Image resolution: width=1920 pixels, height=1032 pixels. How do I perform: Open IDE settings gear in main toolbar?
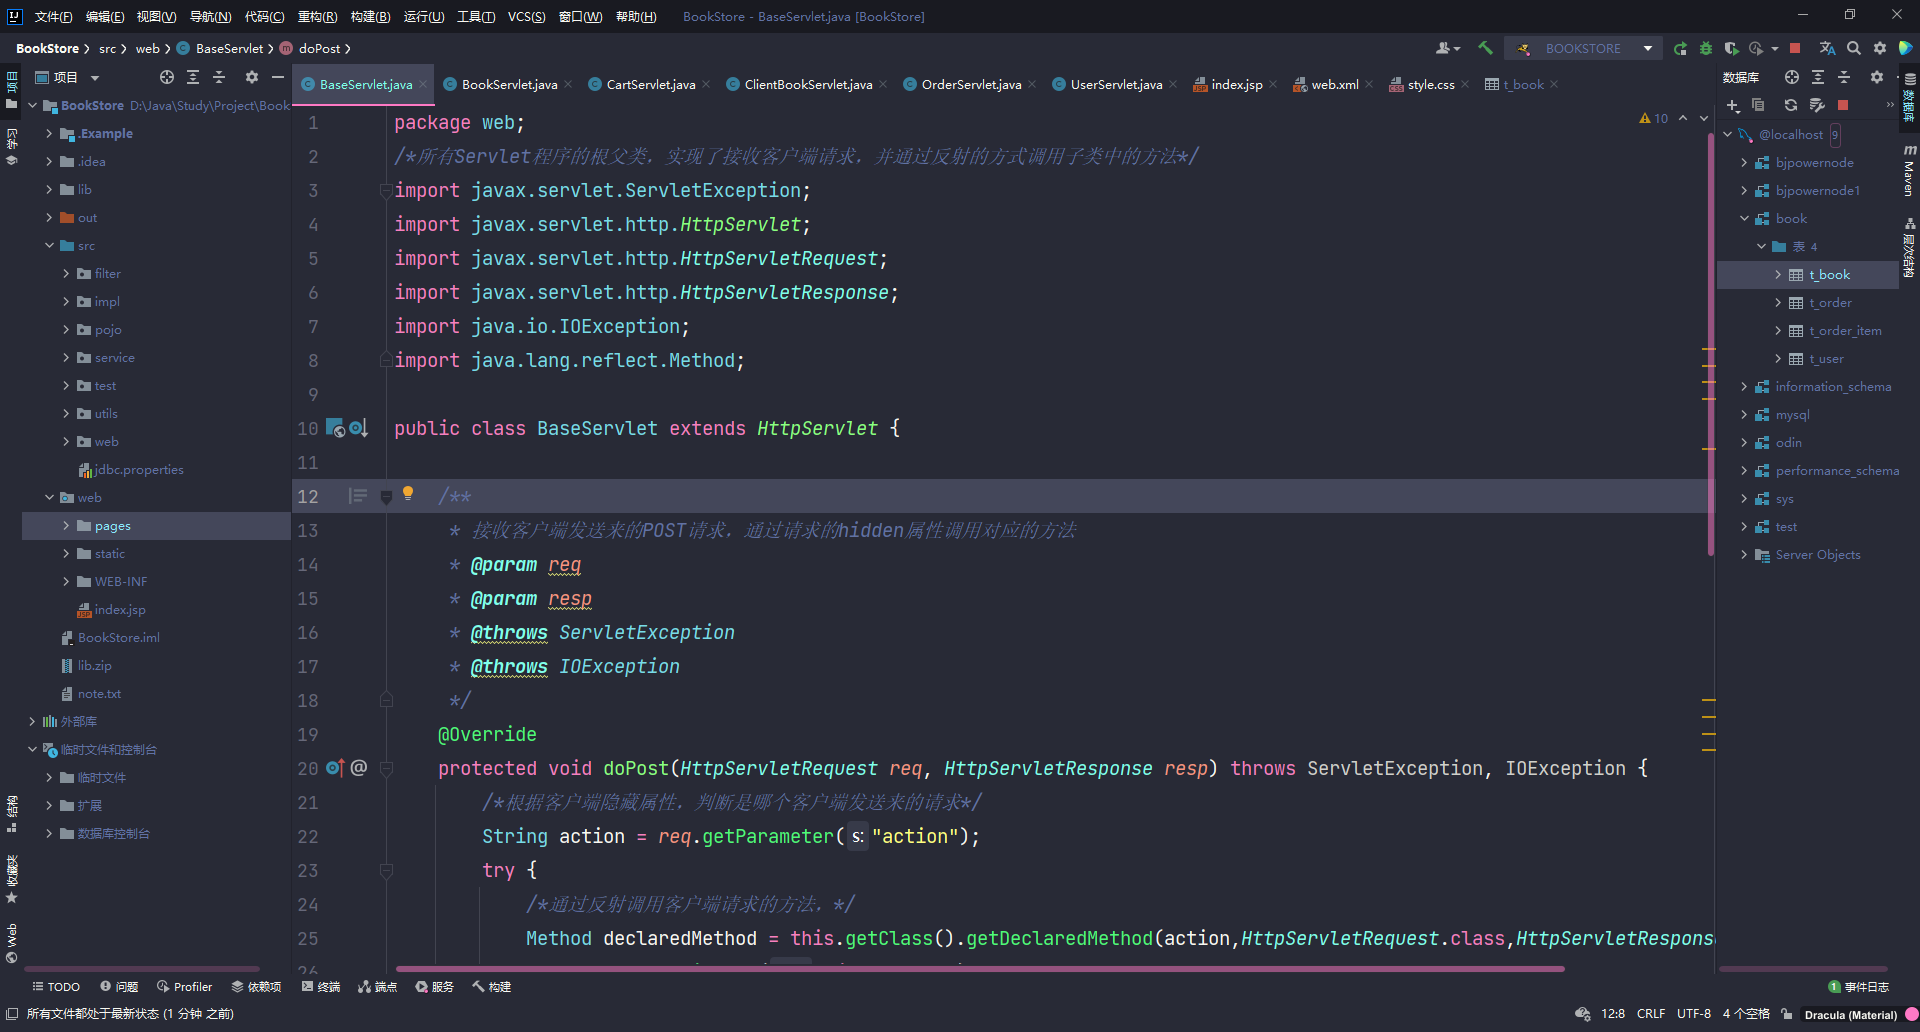pos(1879,48)
